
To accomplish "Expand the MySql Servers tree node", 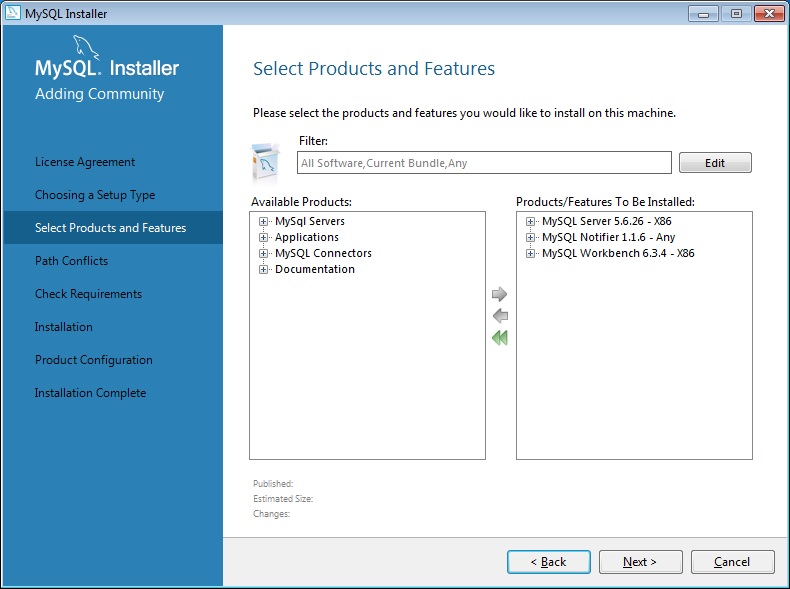I will (x=264, y=222).
